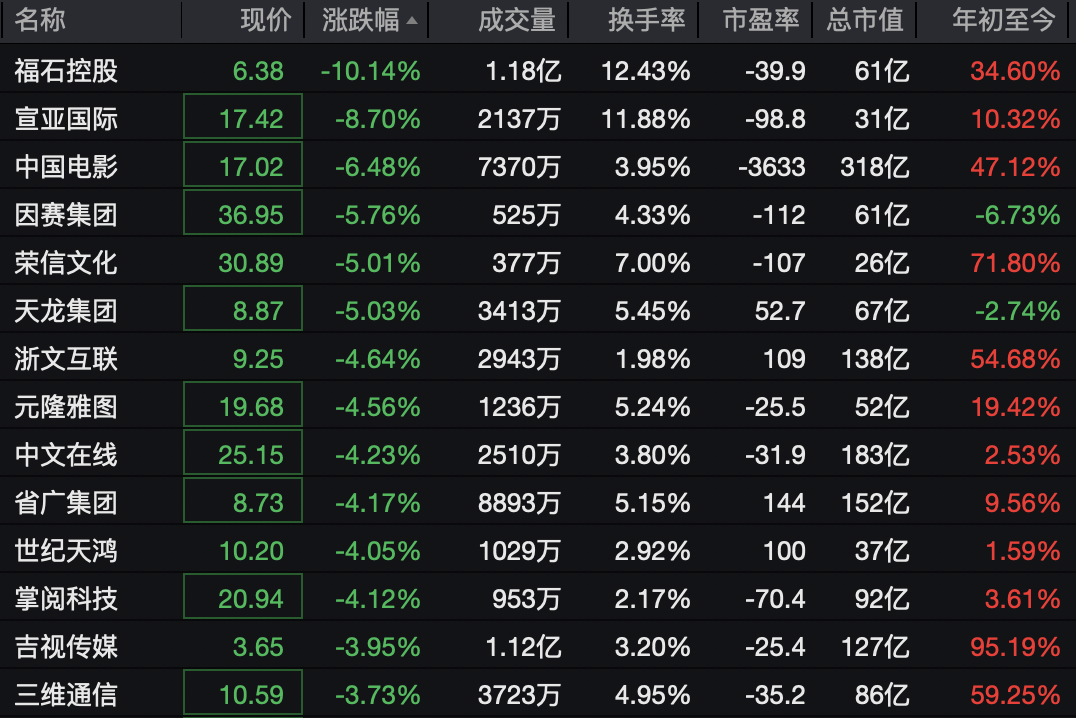Sort by the 现价 column header
The height and width of the screenshot is (718, 1076).
click(x=266, y=20)
